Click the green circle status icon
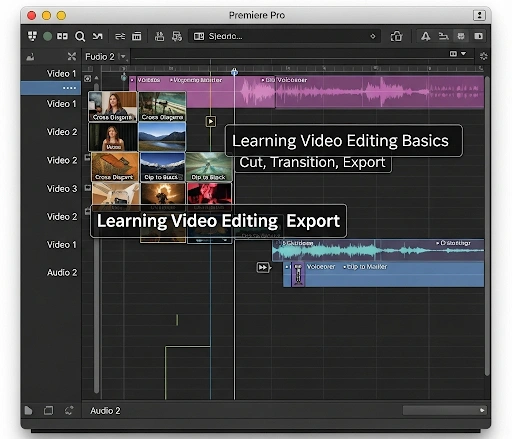Image resolution: width=512 pixels, height=439 pixels. (47, 36)
